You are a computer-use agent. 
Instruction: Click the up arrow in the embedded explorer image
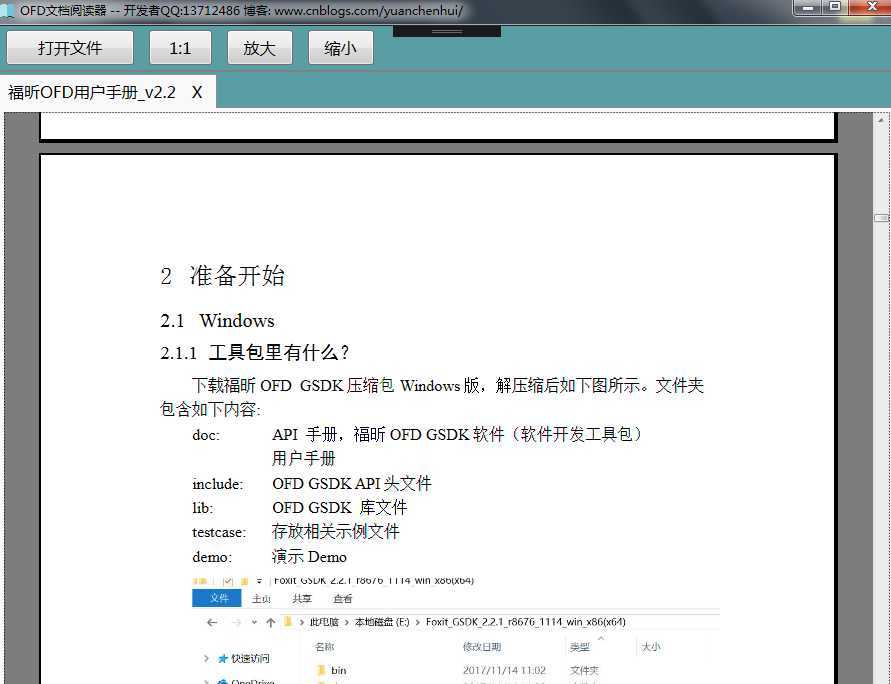click(270, 623)
